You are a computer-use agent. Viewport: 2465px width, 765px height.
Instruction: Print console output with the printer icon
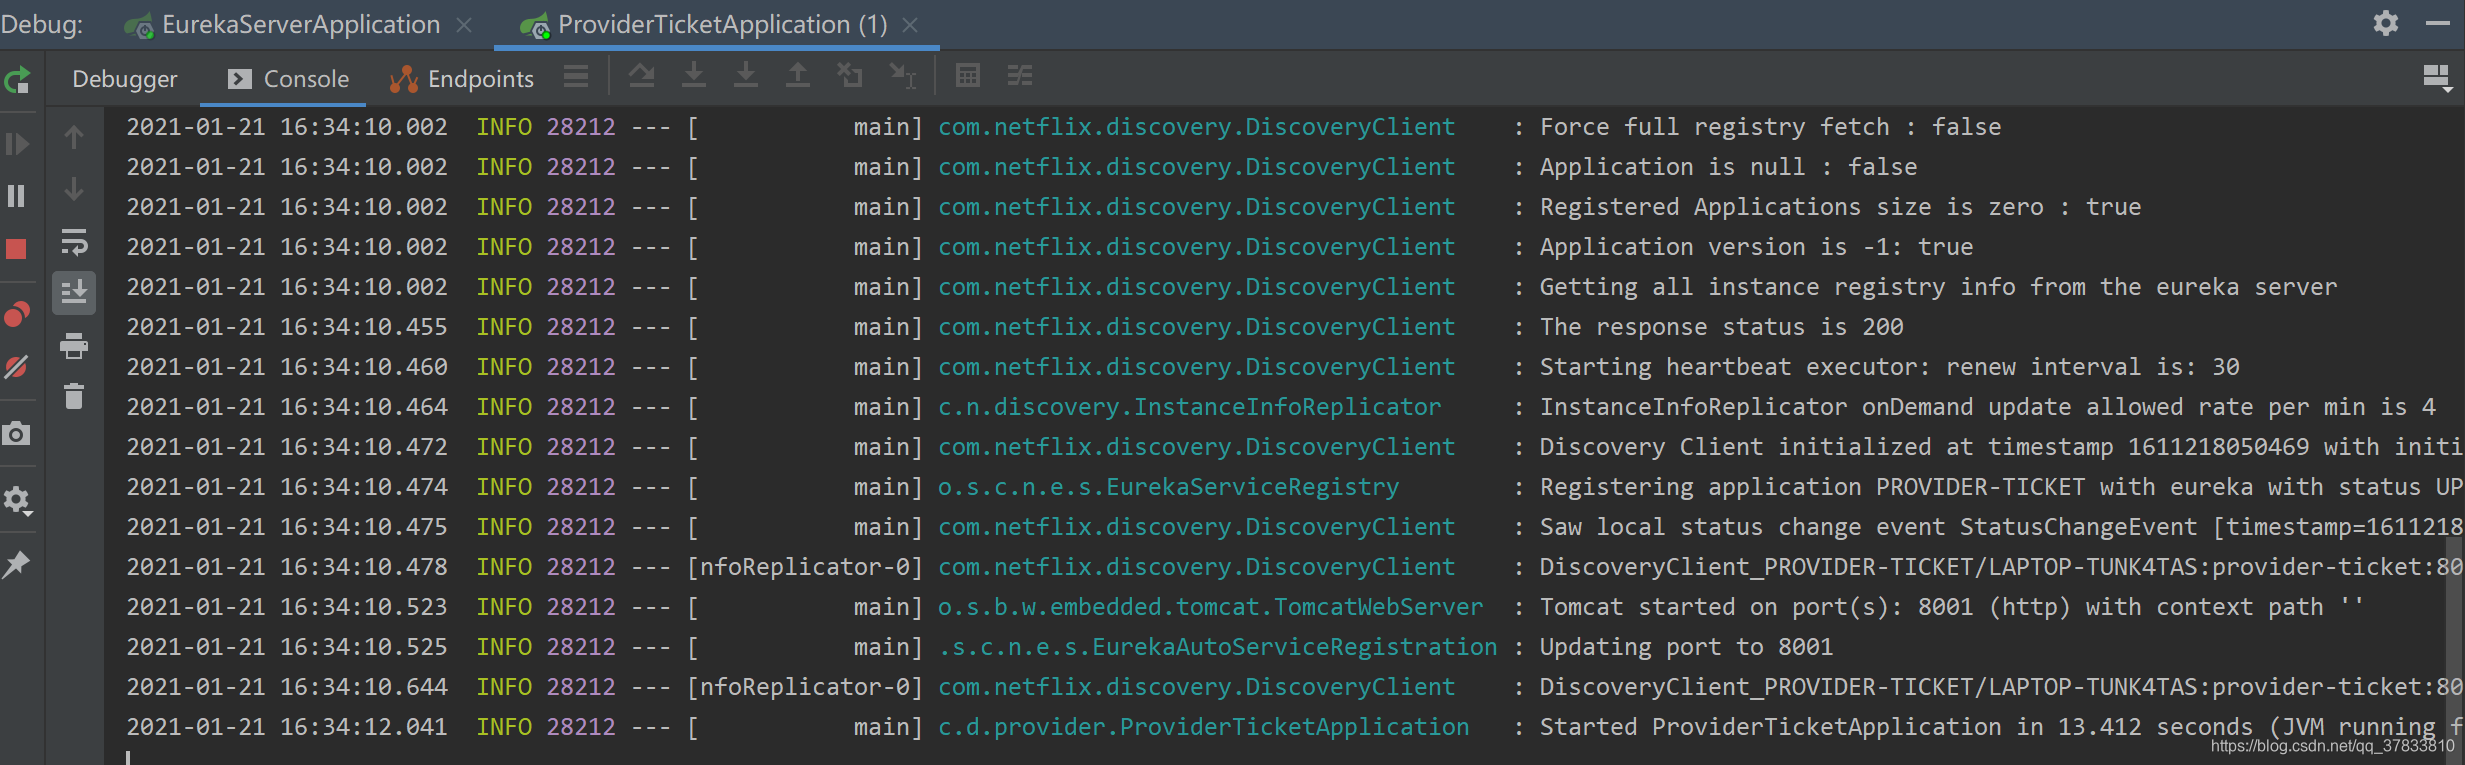click(x=74, y=346)
